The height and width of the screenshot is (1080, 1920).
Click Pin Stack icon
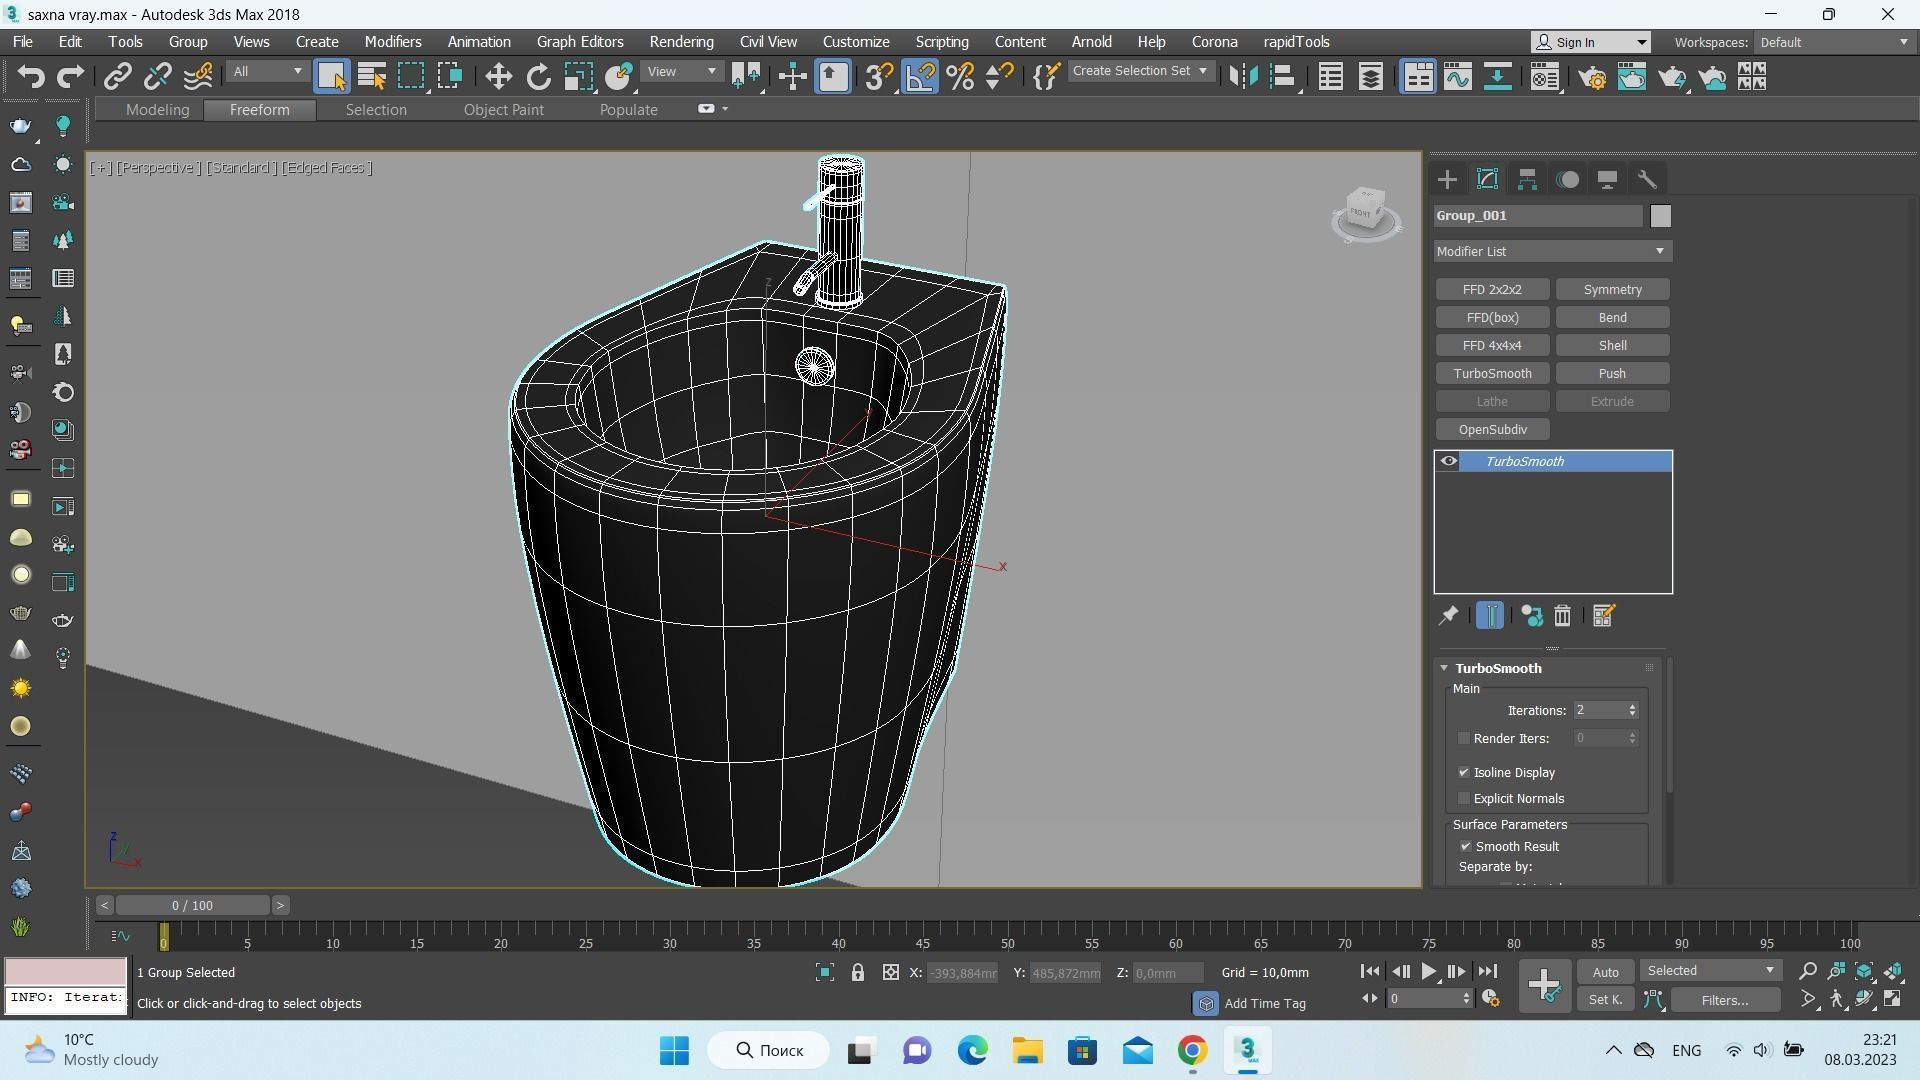click(1448, 616)
